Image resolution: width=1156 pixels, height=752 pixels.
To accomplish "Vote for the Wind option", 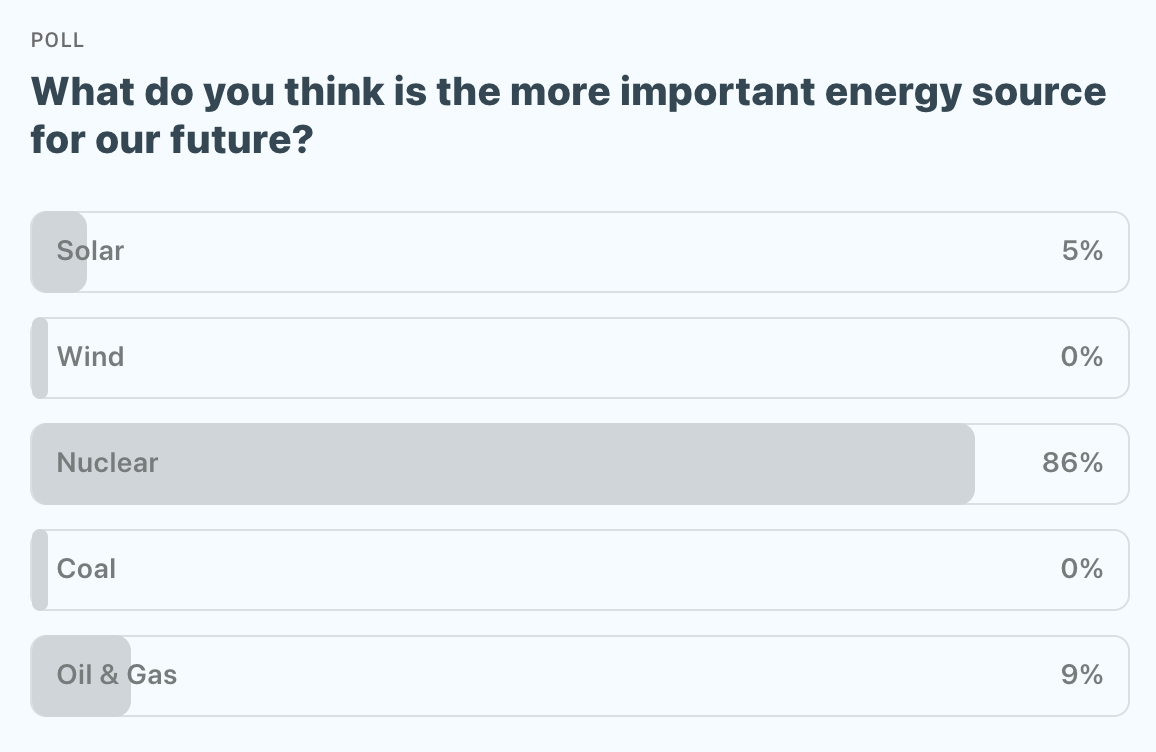I will click(x=91, y=357).
